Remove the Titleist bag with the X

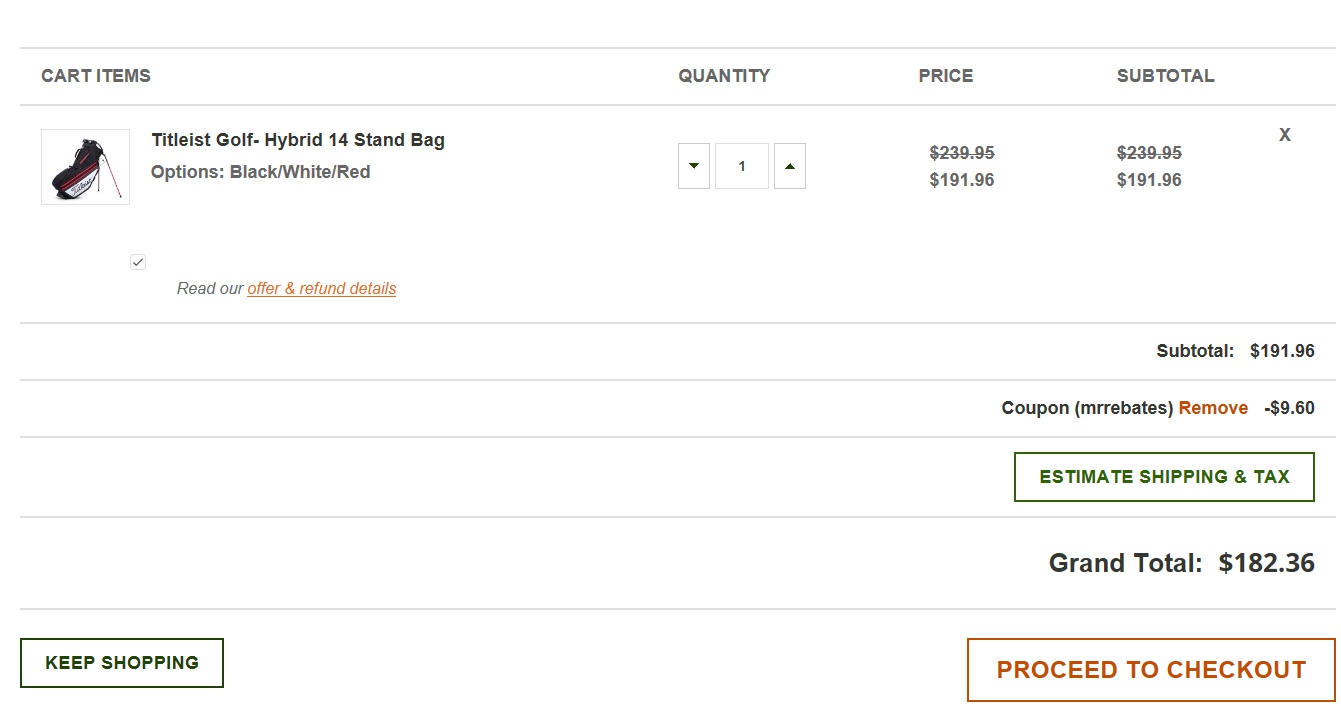click(1285, 135)
